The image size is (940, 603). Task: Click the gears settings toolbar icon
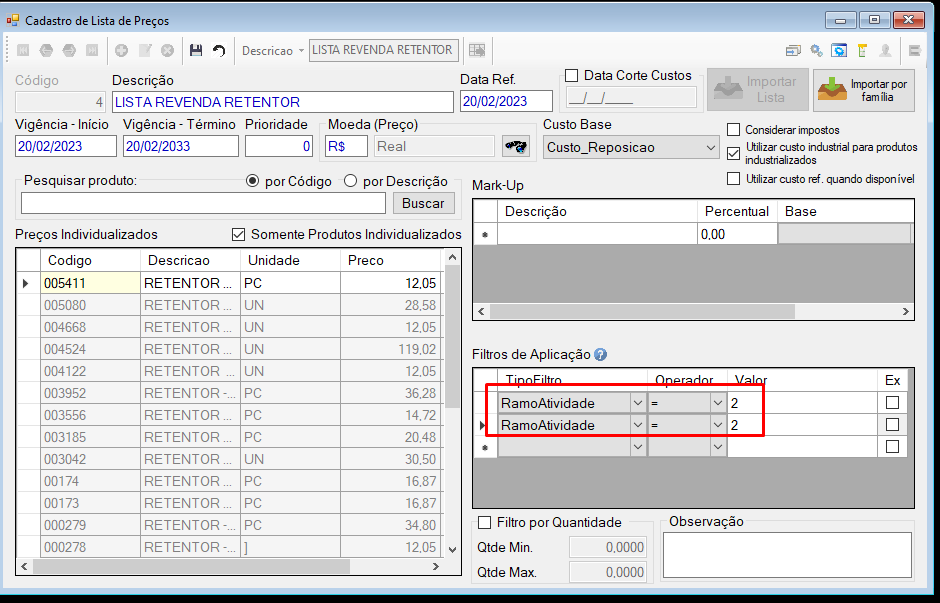click(x=816, y=50)
